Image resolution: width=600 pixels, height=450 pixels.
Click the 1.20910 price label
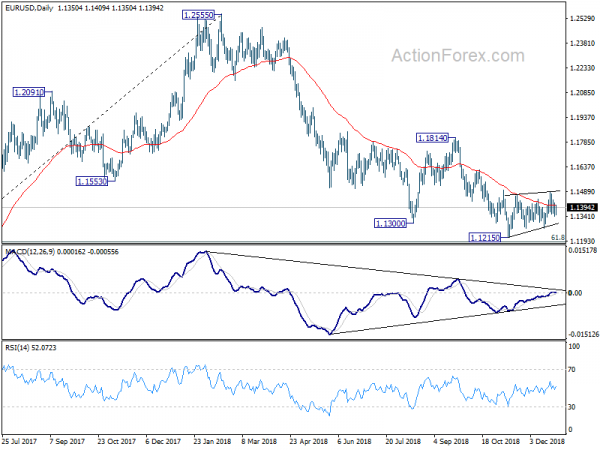pos(29,92)
